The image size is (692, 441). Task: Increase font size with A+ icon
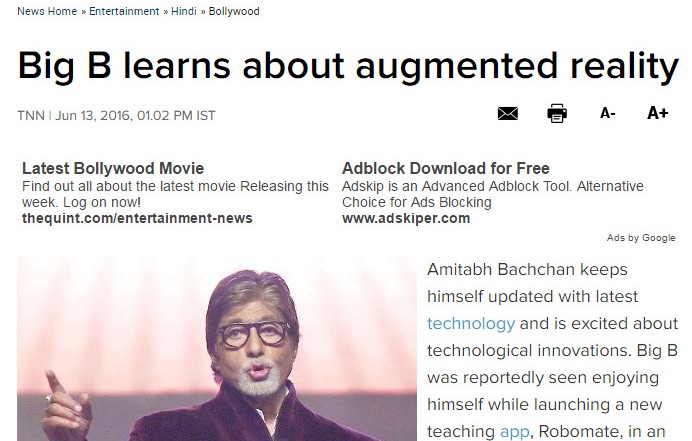[x=658, y=113]
